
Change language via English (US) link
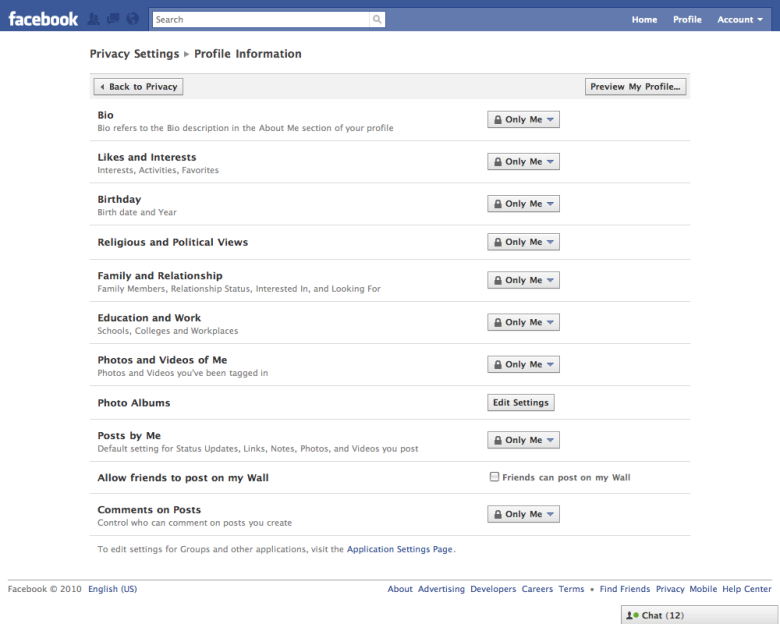[x=112, y=589]
